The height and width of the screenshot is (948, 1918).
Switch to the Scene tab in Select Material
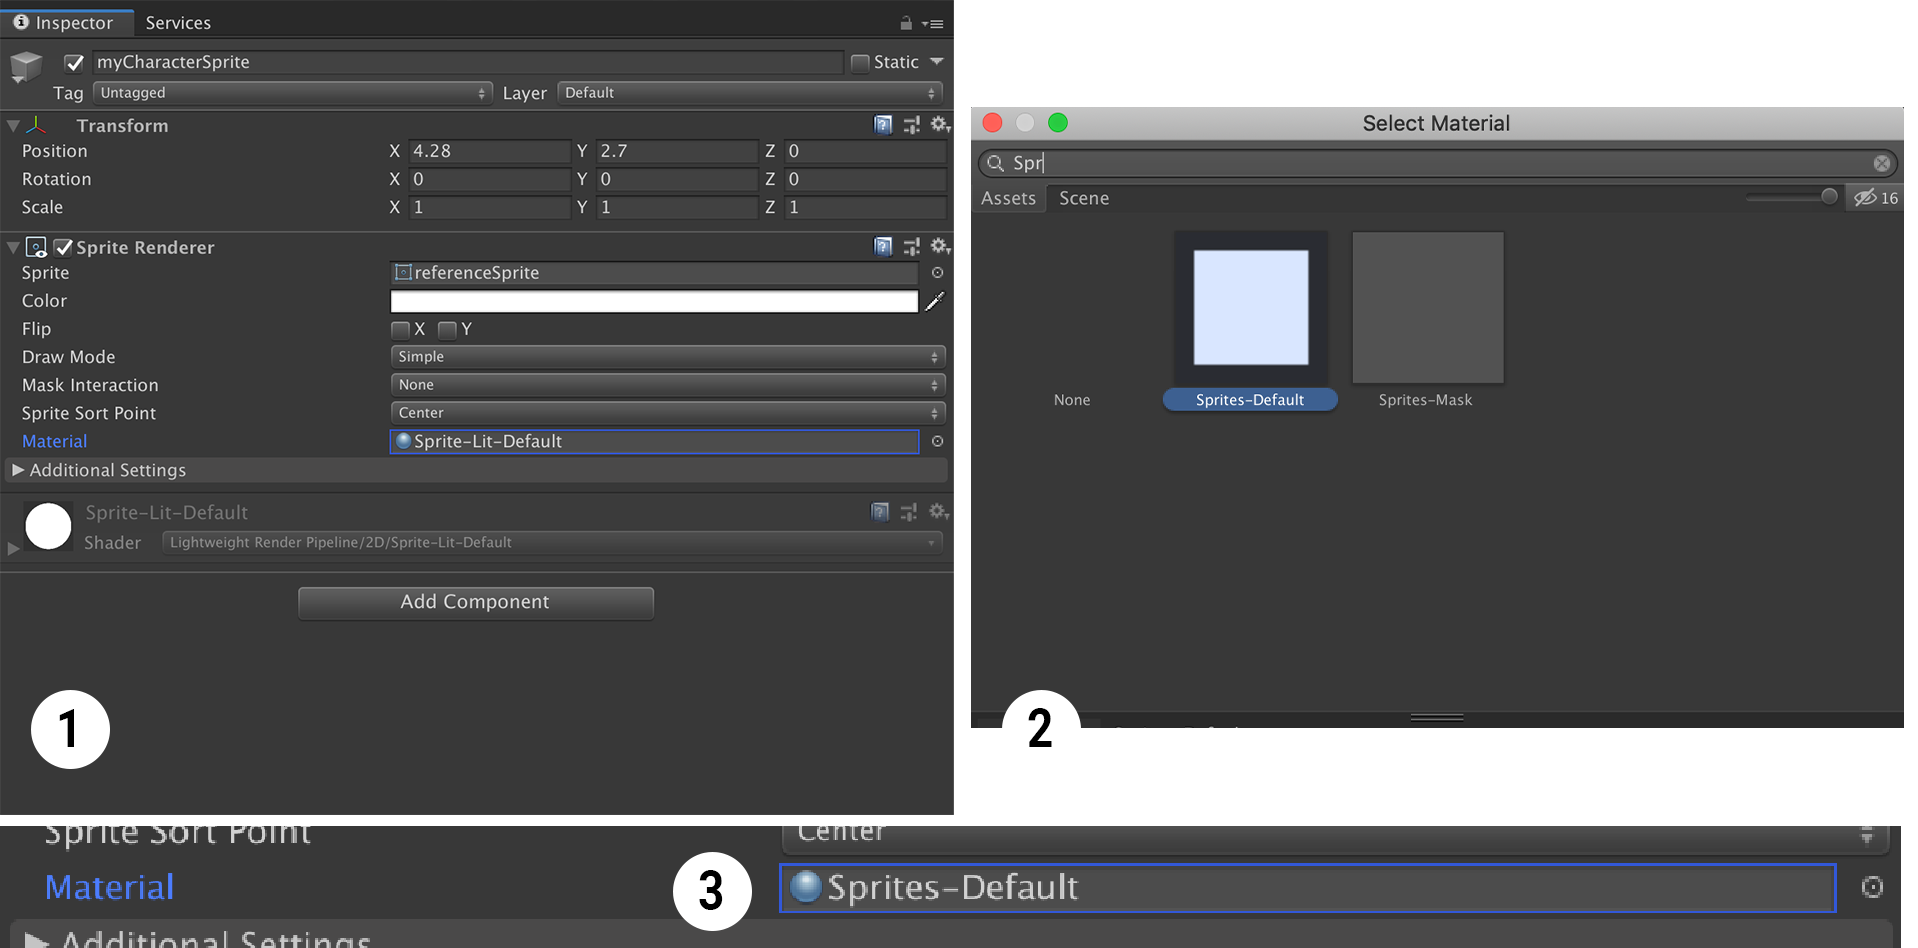click(1083, 197)
